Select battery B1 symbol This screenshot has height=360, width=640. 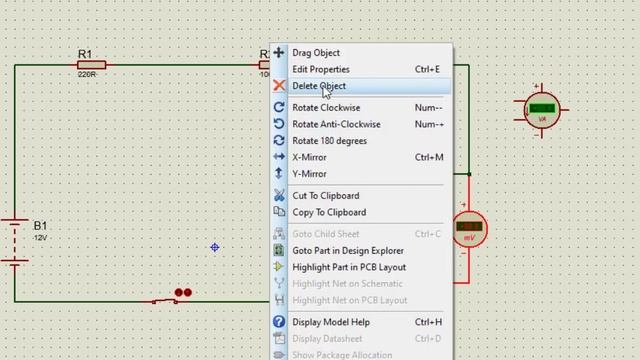[x=15, y=242]
